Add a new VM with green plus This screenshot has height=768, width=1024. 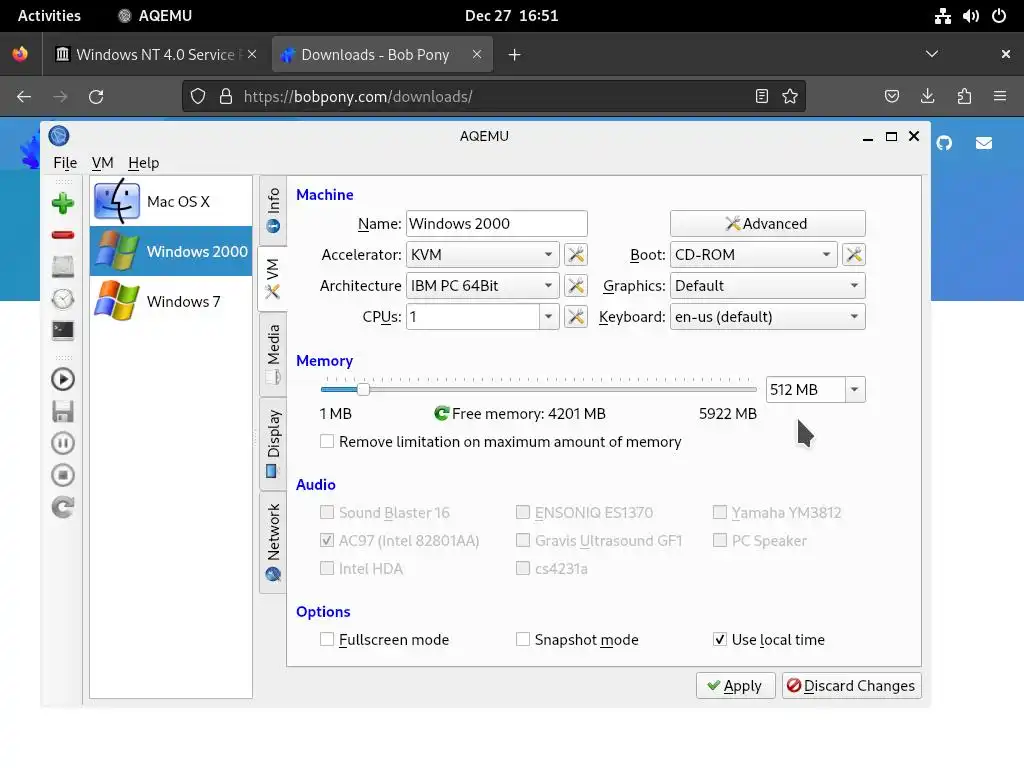63,203
